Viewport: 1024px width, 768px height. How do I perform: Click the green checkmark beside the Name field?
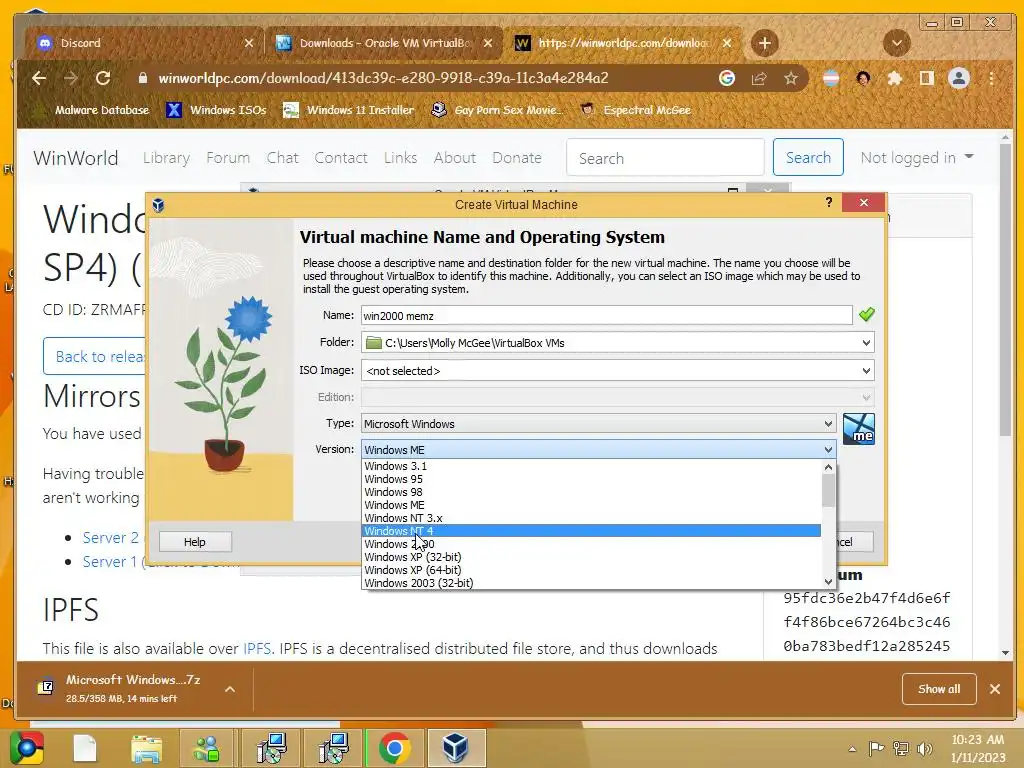click(x=867, y=315)
